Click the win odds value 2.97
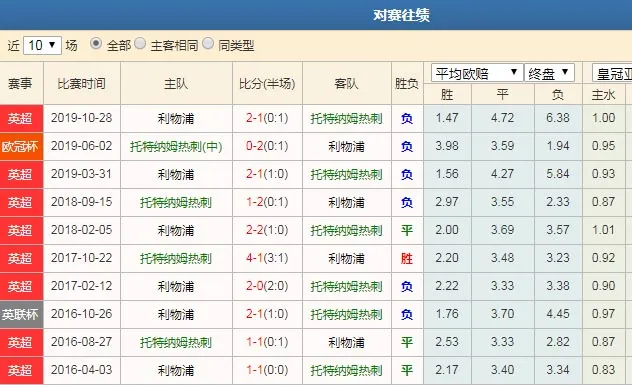Image resolution: width=632 pixels, height=387 pixels. tap(447, 202)
